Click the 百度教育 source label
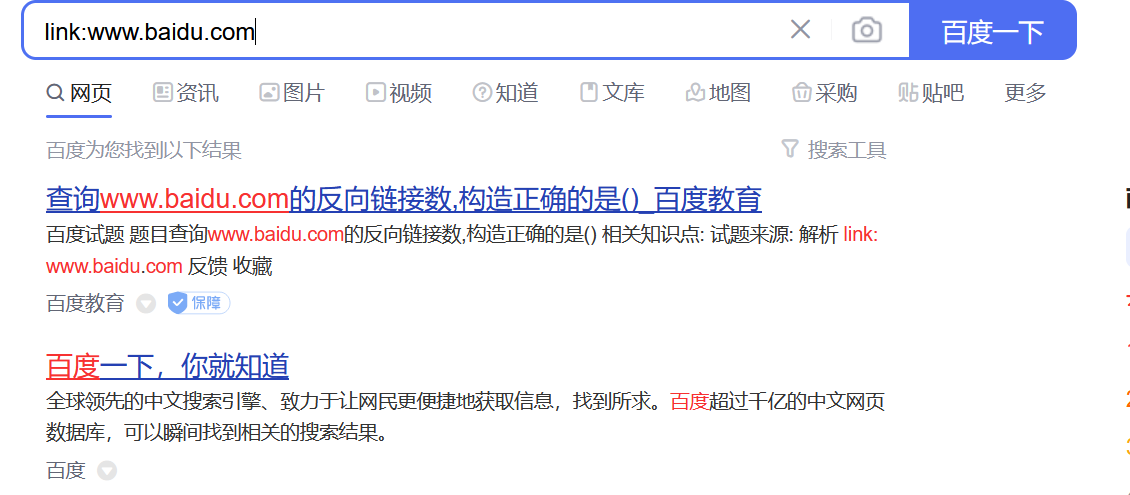 click(85, 303)
